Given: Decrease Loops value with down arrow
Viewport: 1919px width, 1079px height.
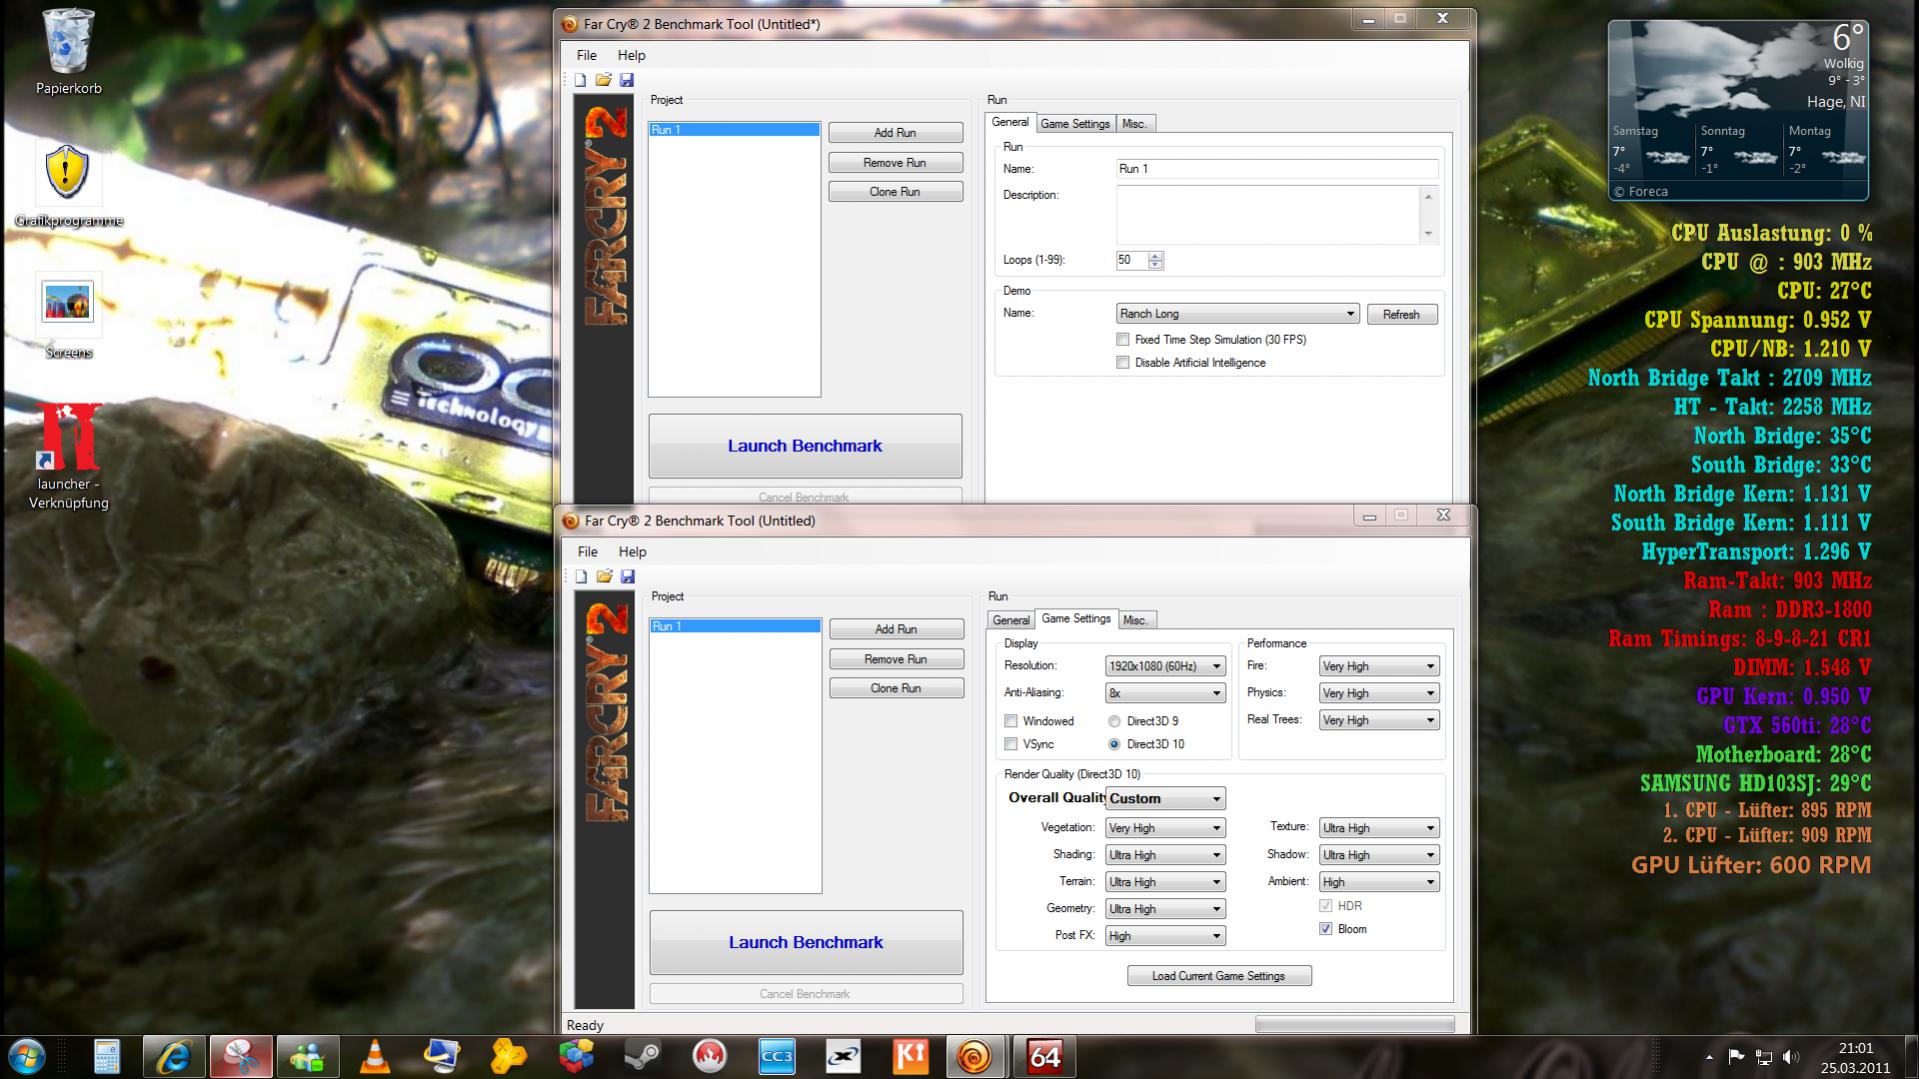Looking at the screenshot, I should [x=1155, y=265].
